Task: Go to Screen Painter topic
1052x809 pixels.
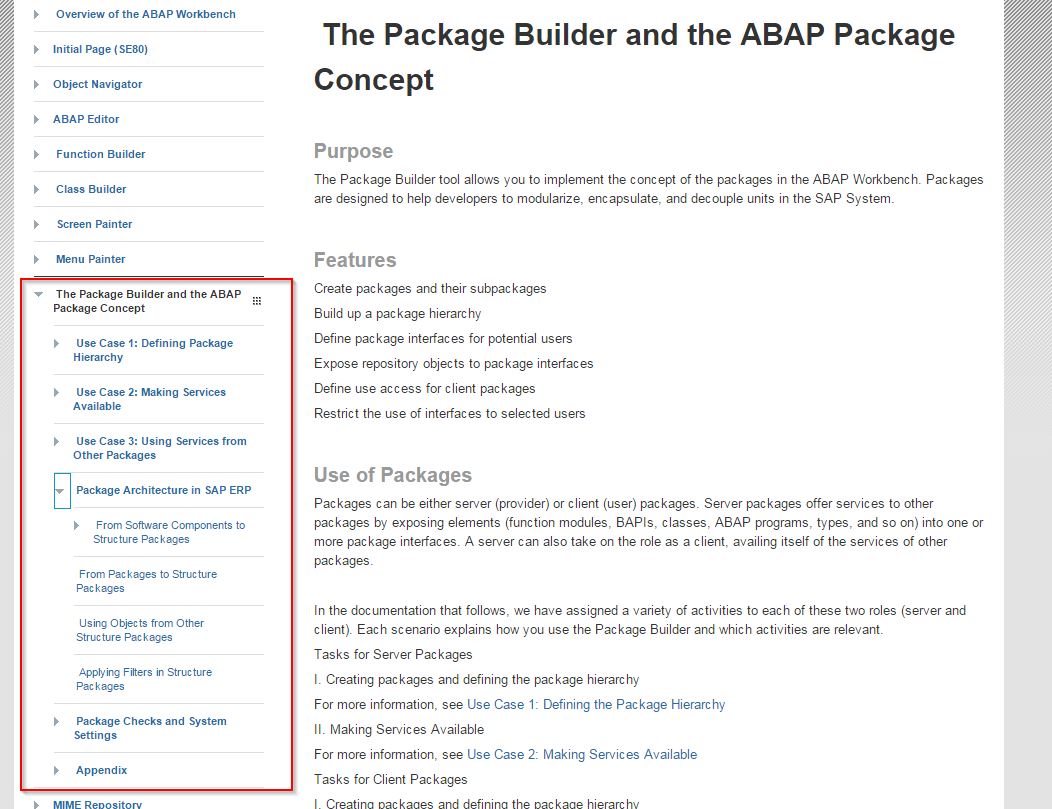Action: (94, 225)
